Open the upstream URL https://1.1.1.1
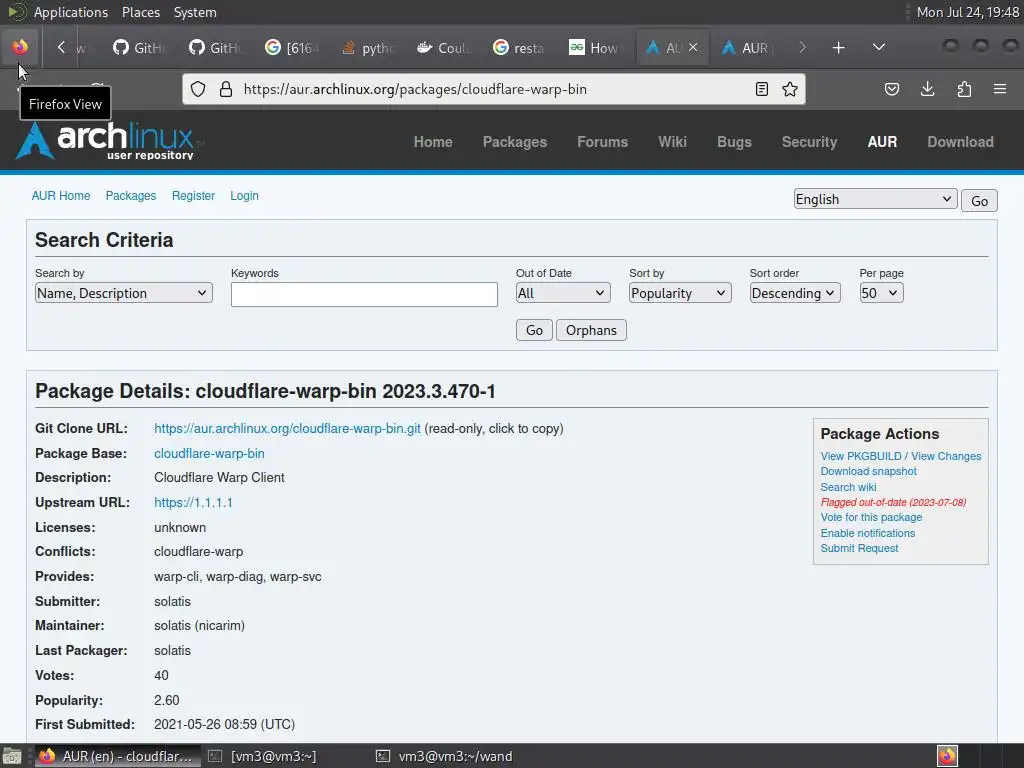This screenshot has height=768, width=1024. (x=193, y=502)
